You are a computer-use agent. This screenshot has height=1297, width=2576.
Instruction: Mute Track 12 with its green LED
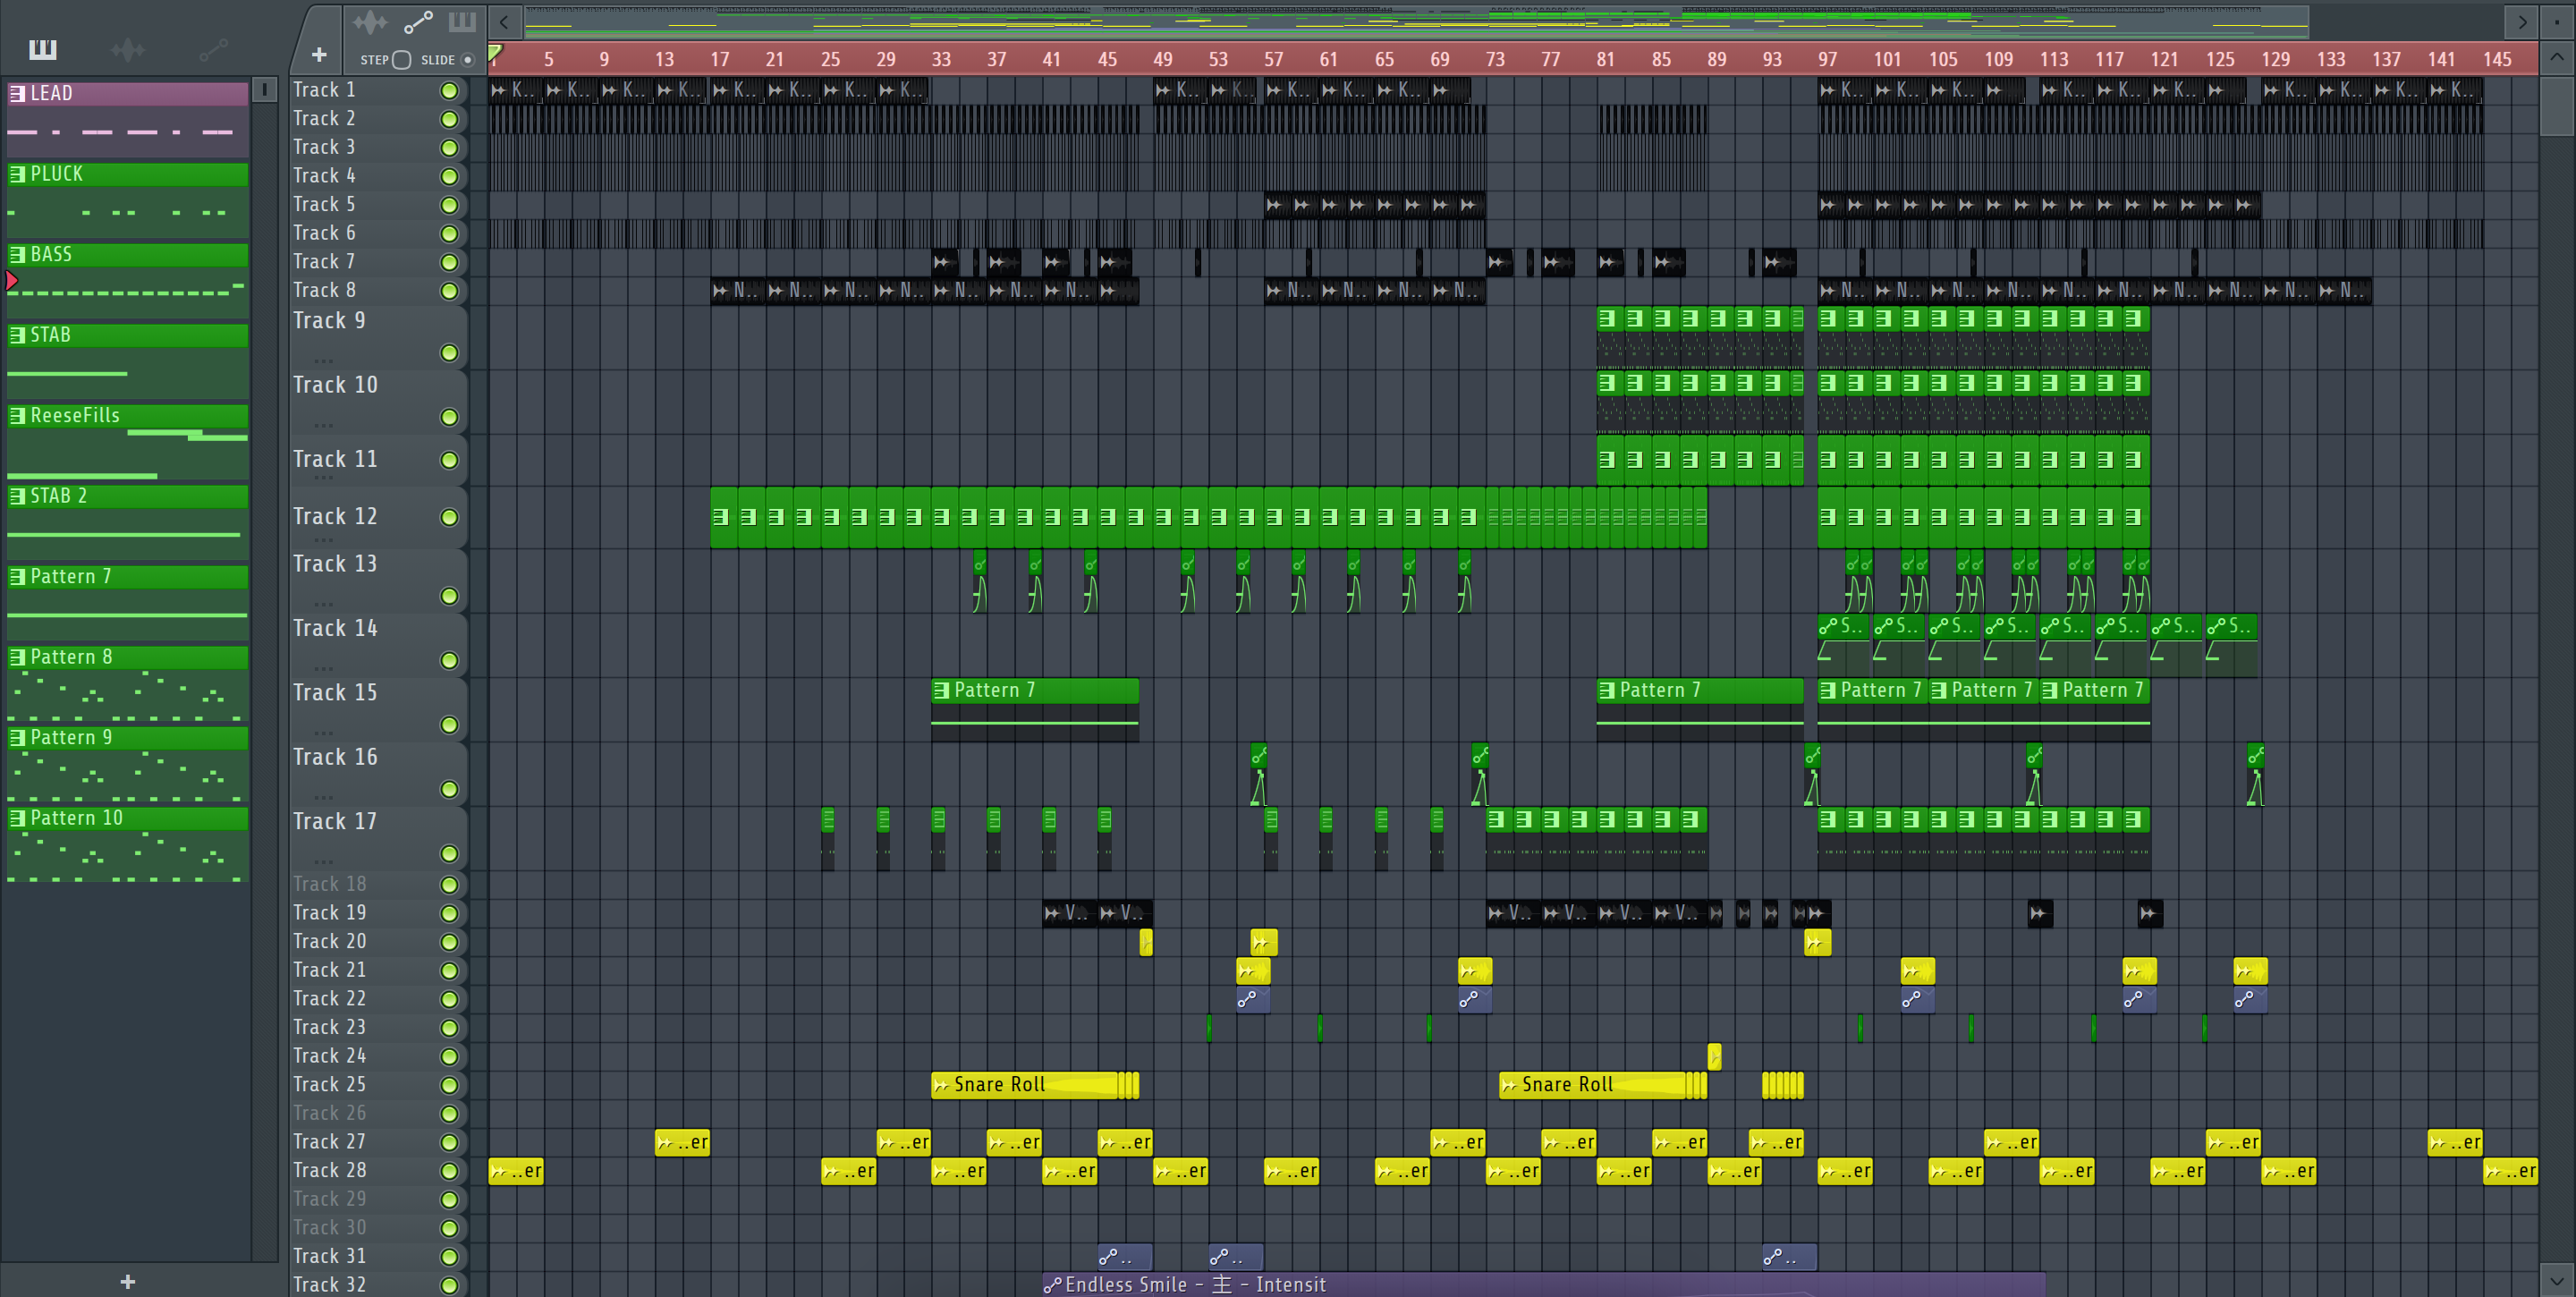[450, 517]
